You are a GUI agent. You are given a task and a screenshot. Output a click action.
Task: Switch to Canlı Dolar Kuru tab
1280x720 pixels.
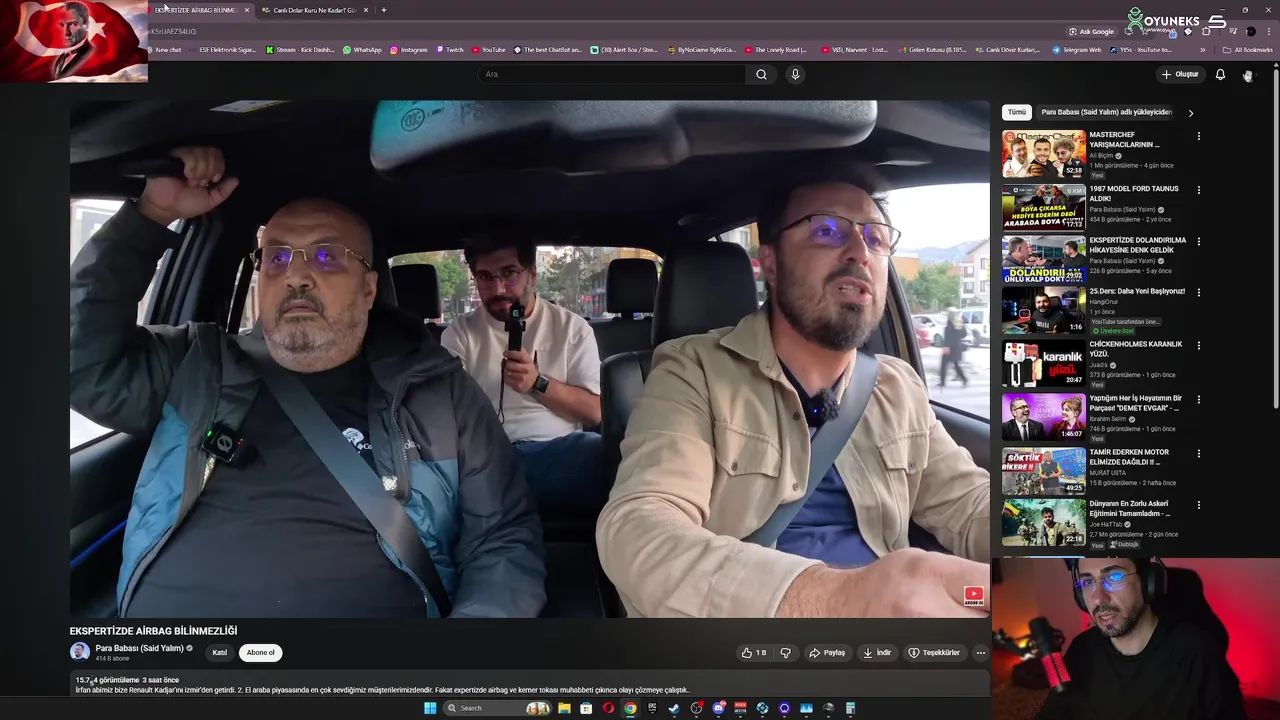(314, 10)
